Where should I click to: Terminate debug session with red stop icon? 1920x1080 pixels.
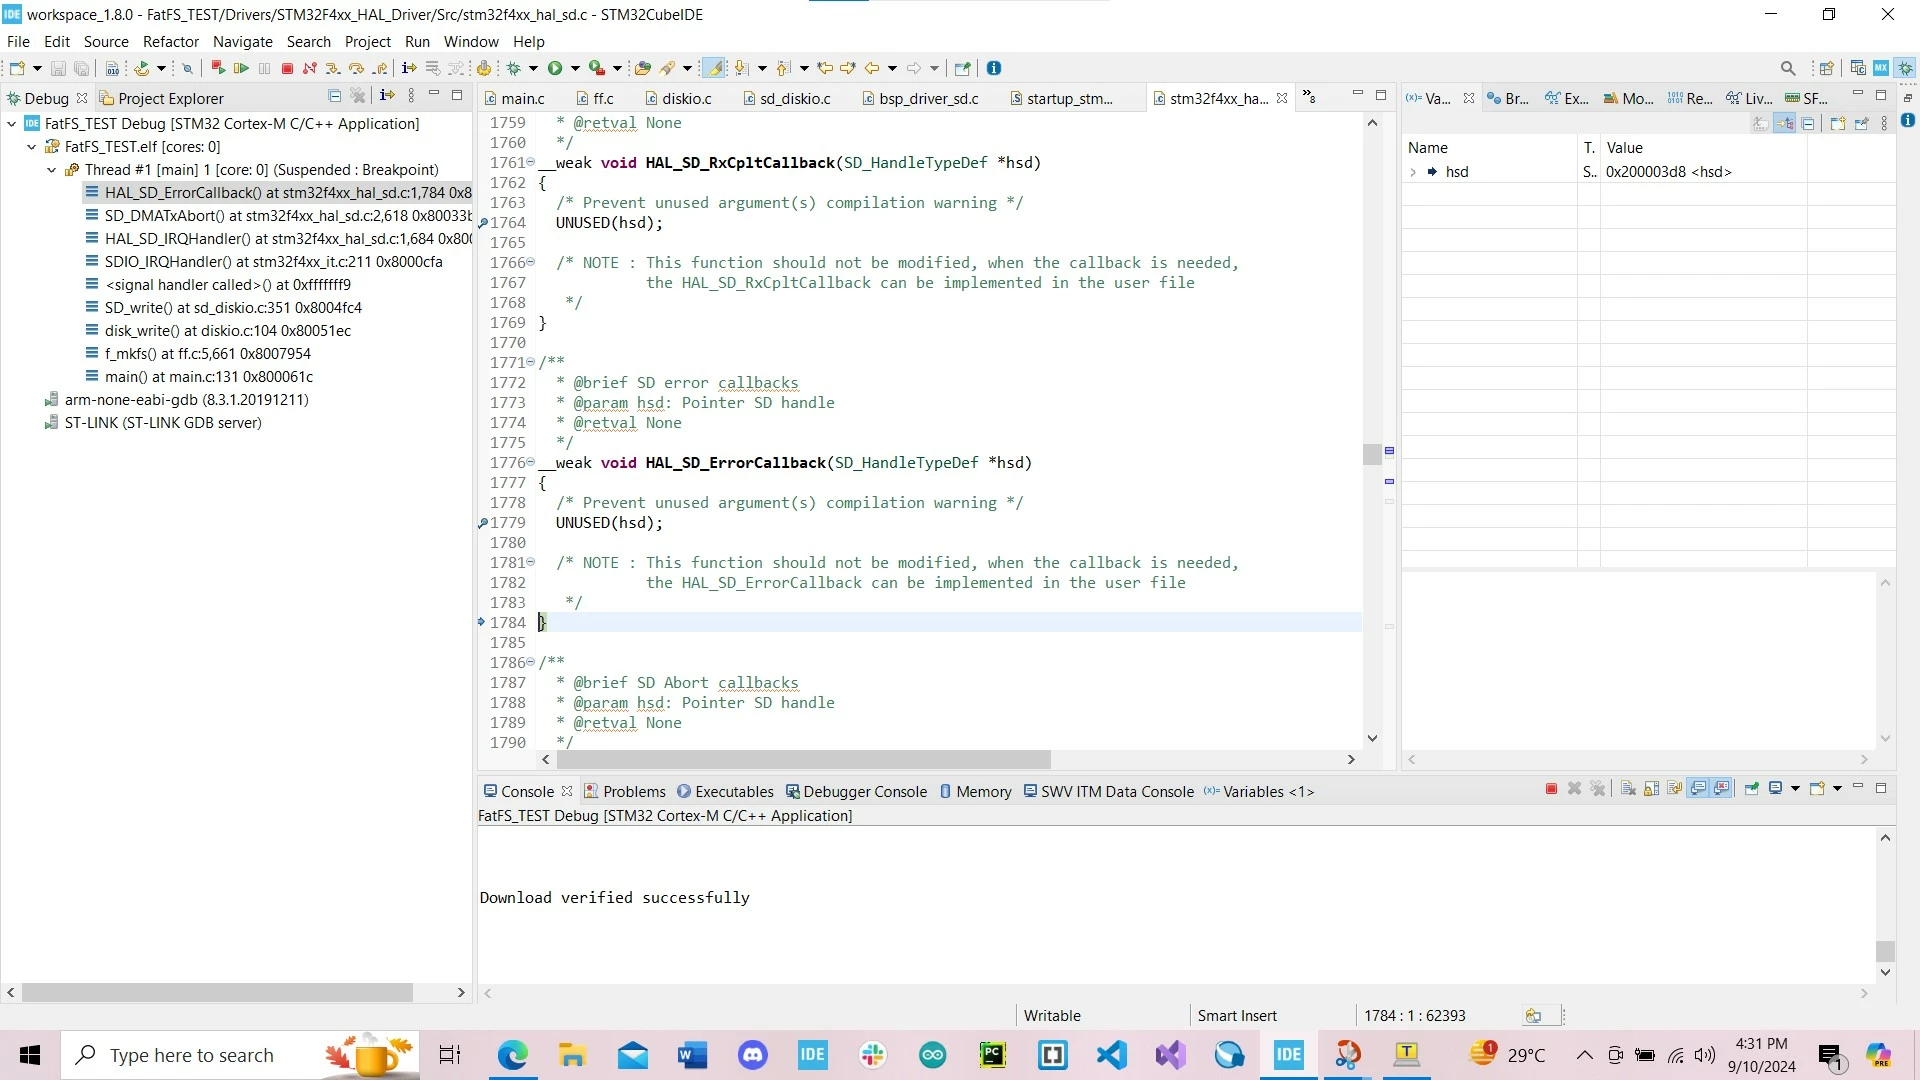coord(287,68)
